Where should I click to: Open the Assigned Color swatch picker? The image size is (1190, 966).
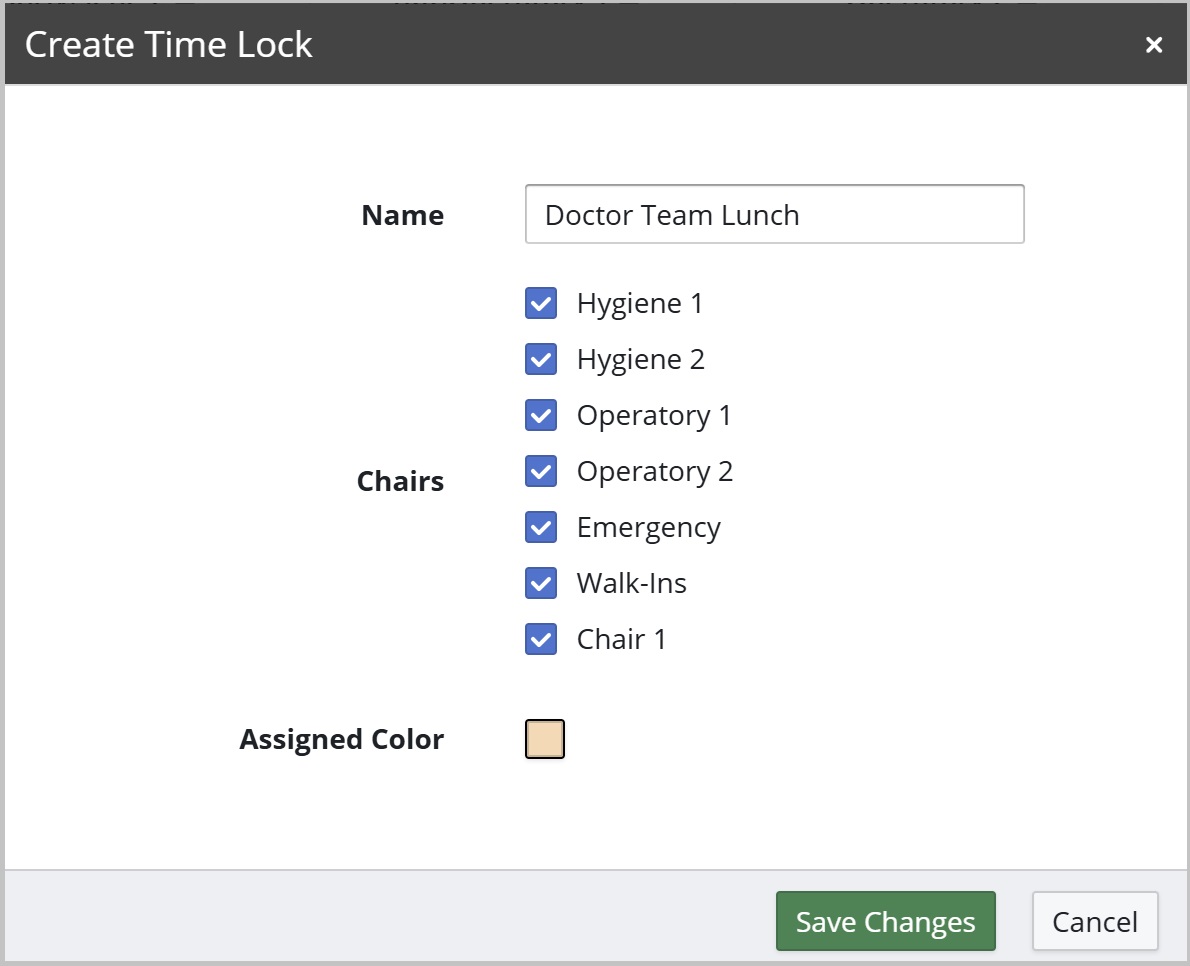pos(545,739)
